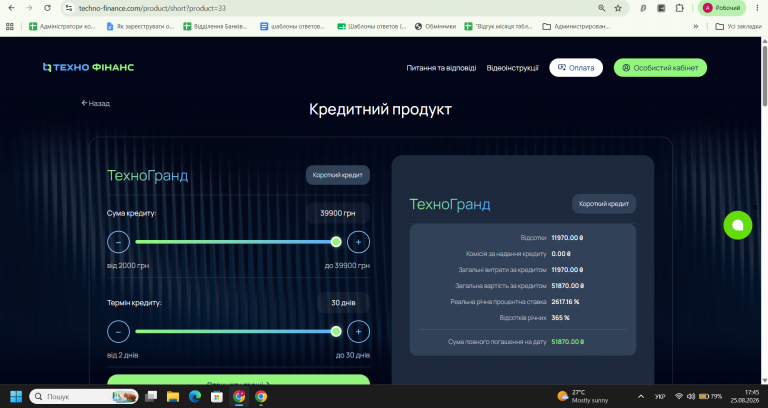Open the first 'шаблоны ответов' docs bookmark
The width and height of the screenshot is (768, 408).
(x=292, y=26)
